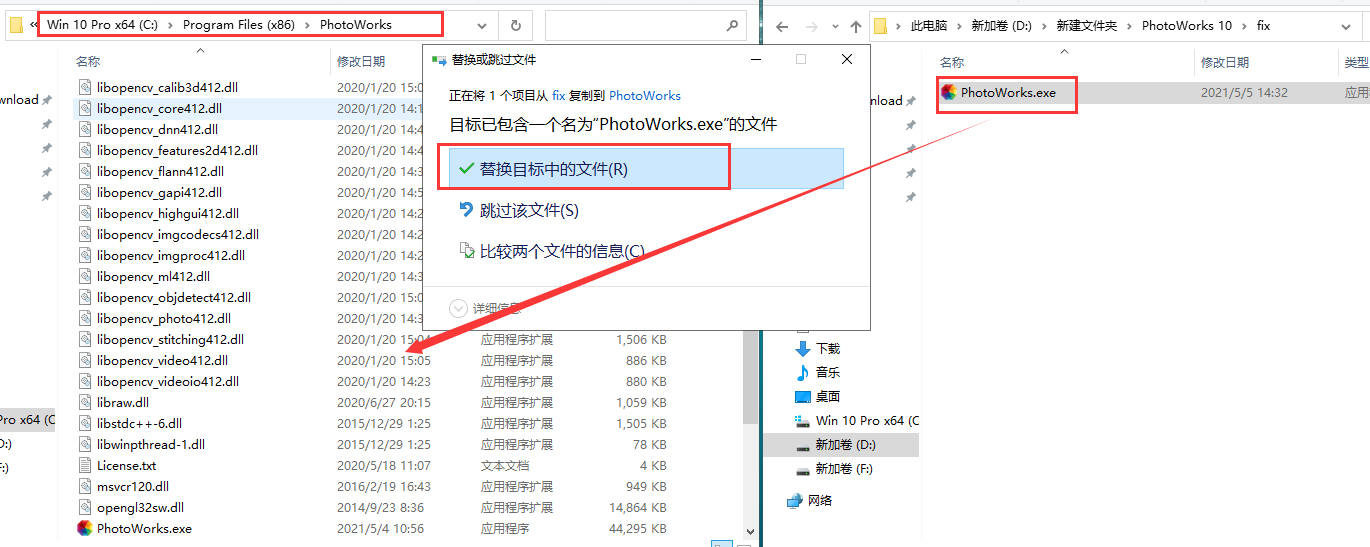Go up one level in right window
This screenshot has width=1370, height=547.
[856, 26]
